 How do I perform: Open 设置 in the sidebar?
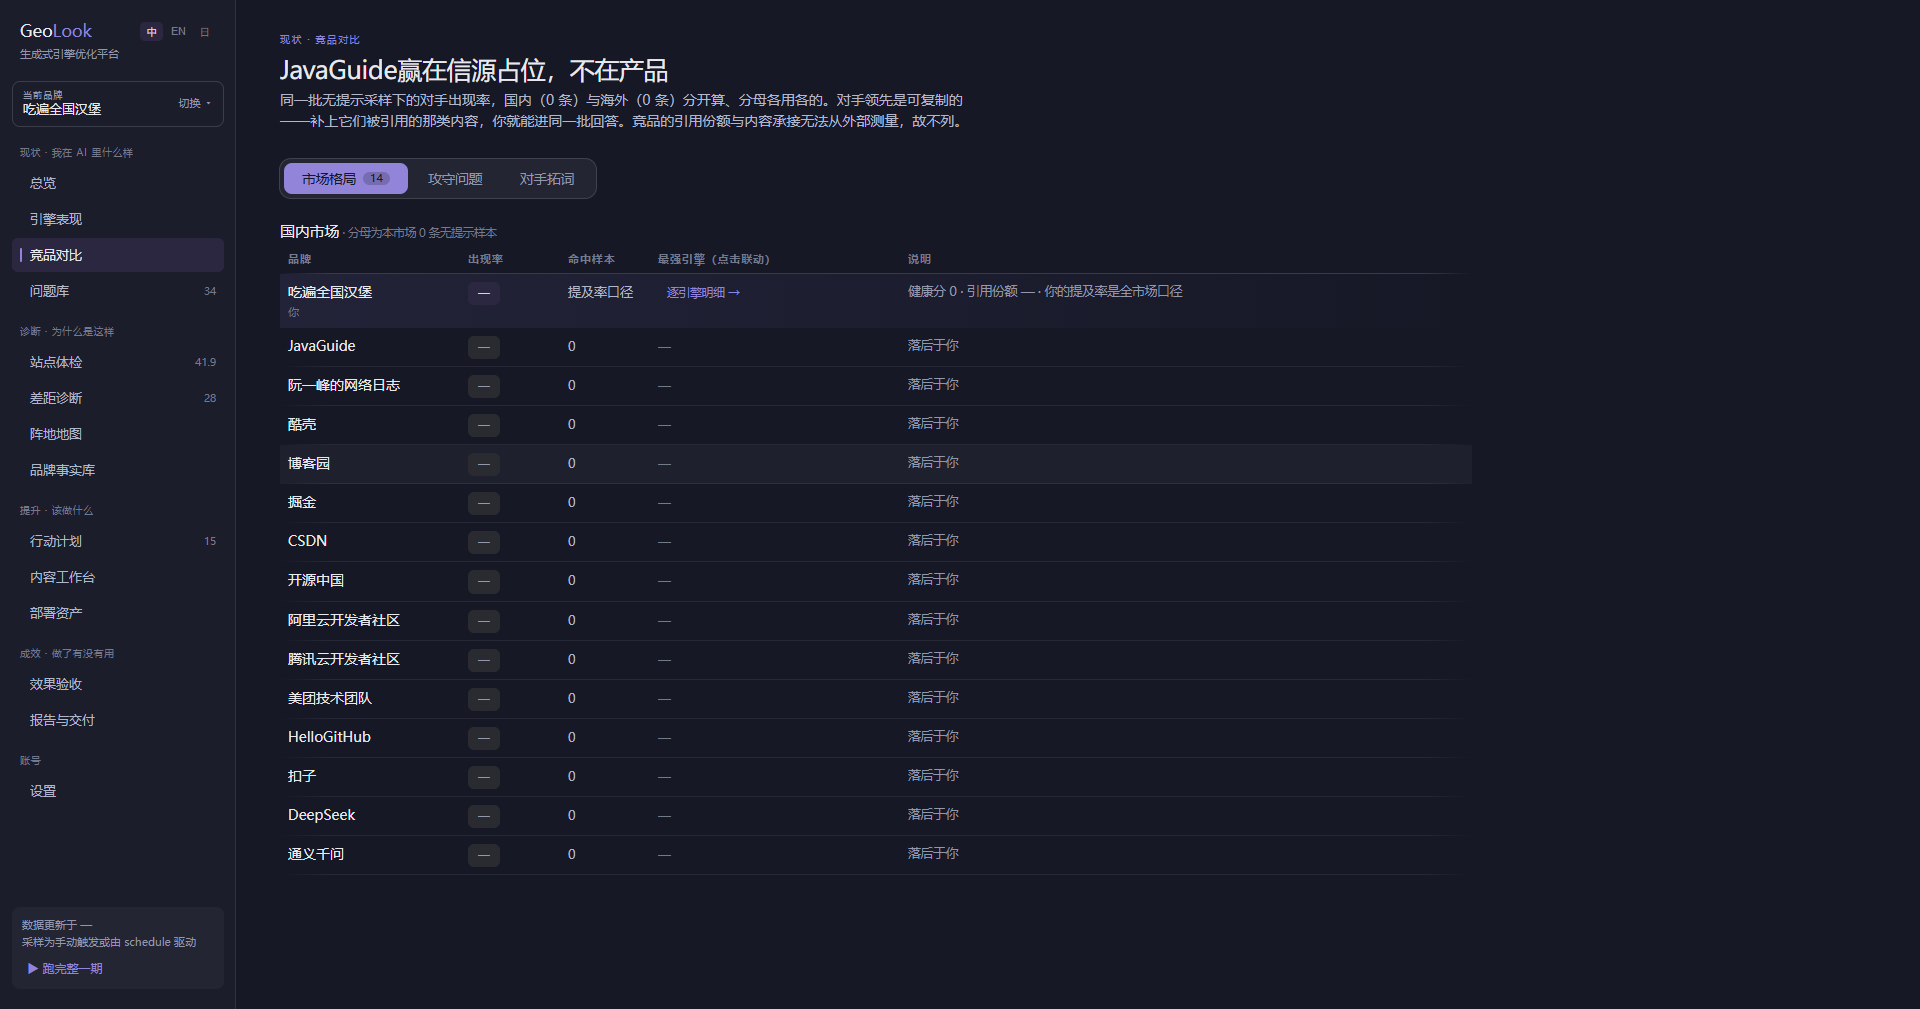point(118,791)
